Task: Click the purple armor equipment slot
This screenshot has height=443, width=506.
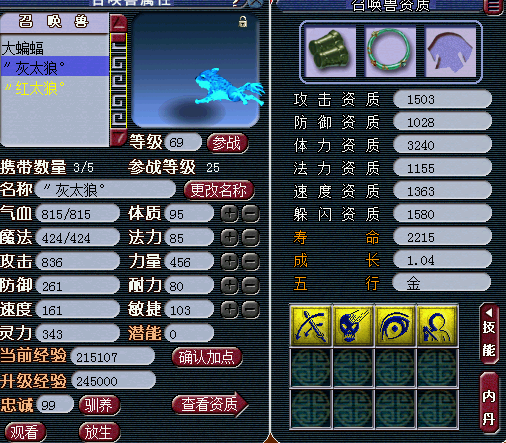Action: tap(451, 52)
